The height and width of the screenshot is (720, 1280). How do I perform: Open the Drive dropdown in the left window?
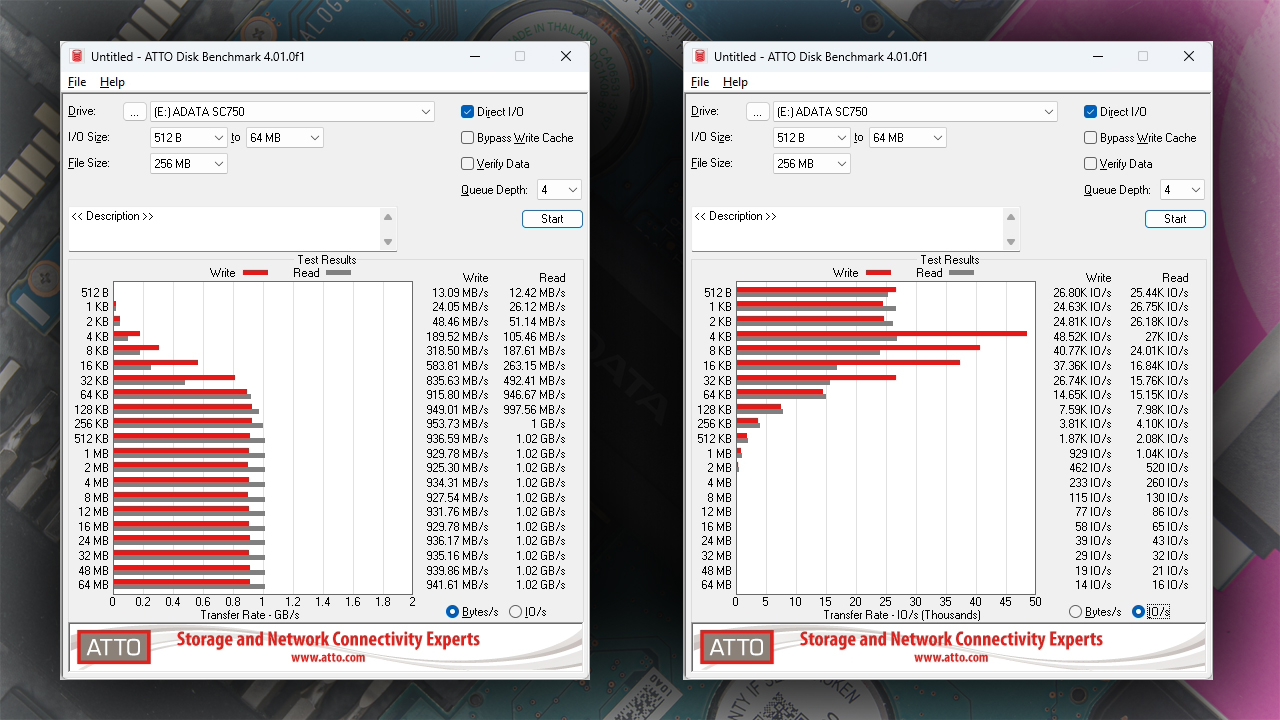(292, 112)
